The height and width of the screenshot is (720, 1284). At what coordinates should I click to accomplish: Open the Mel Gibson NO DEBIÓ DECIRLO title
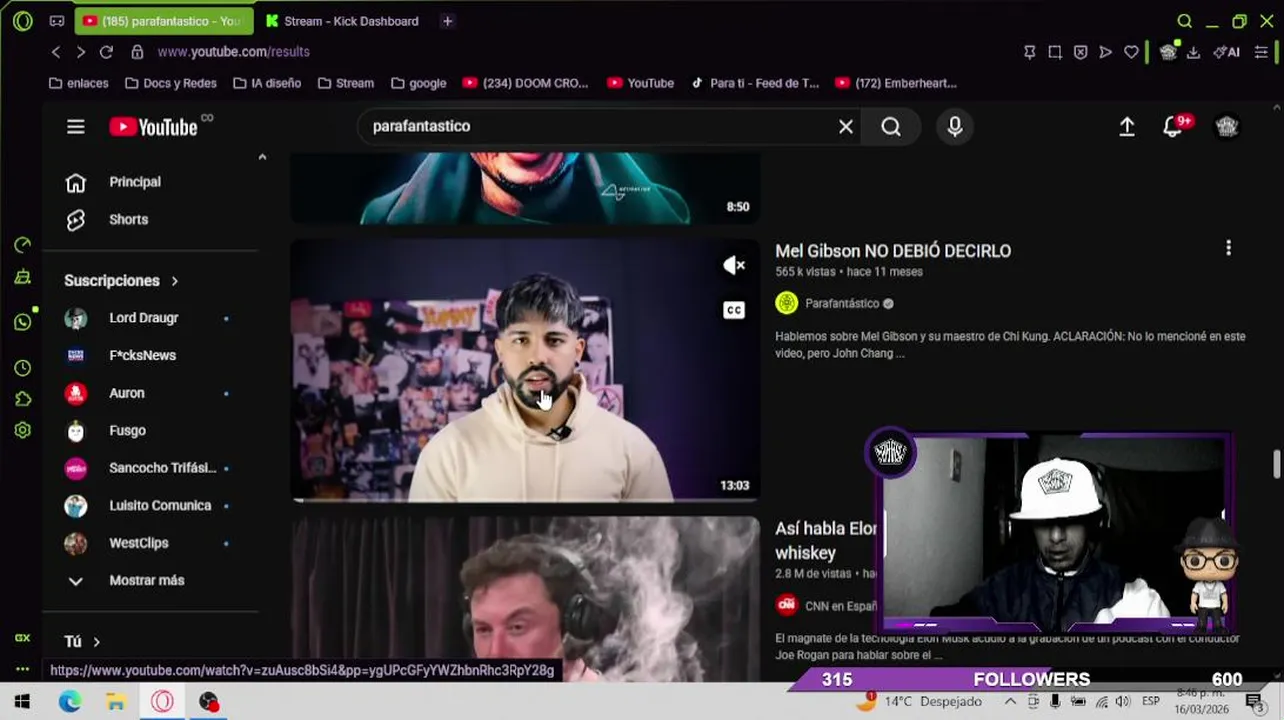[x=893, y=251]
